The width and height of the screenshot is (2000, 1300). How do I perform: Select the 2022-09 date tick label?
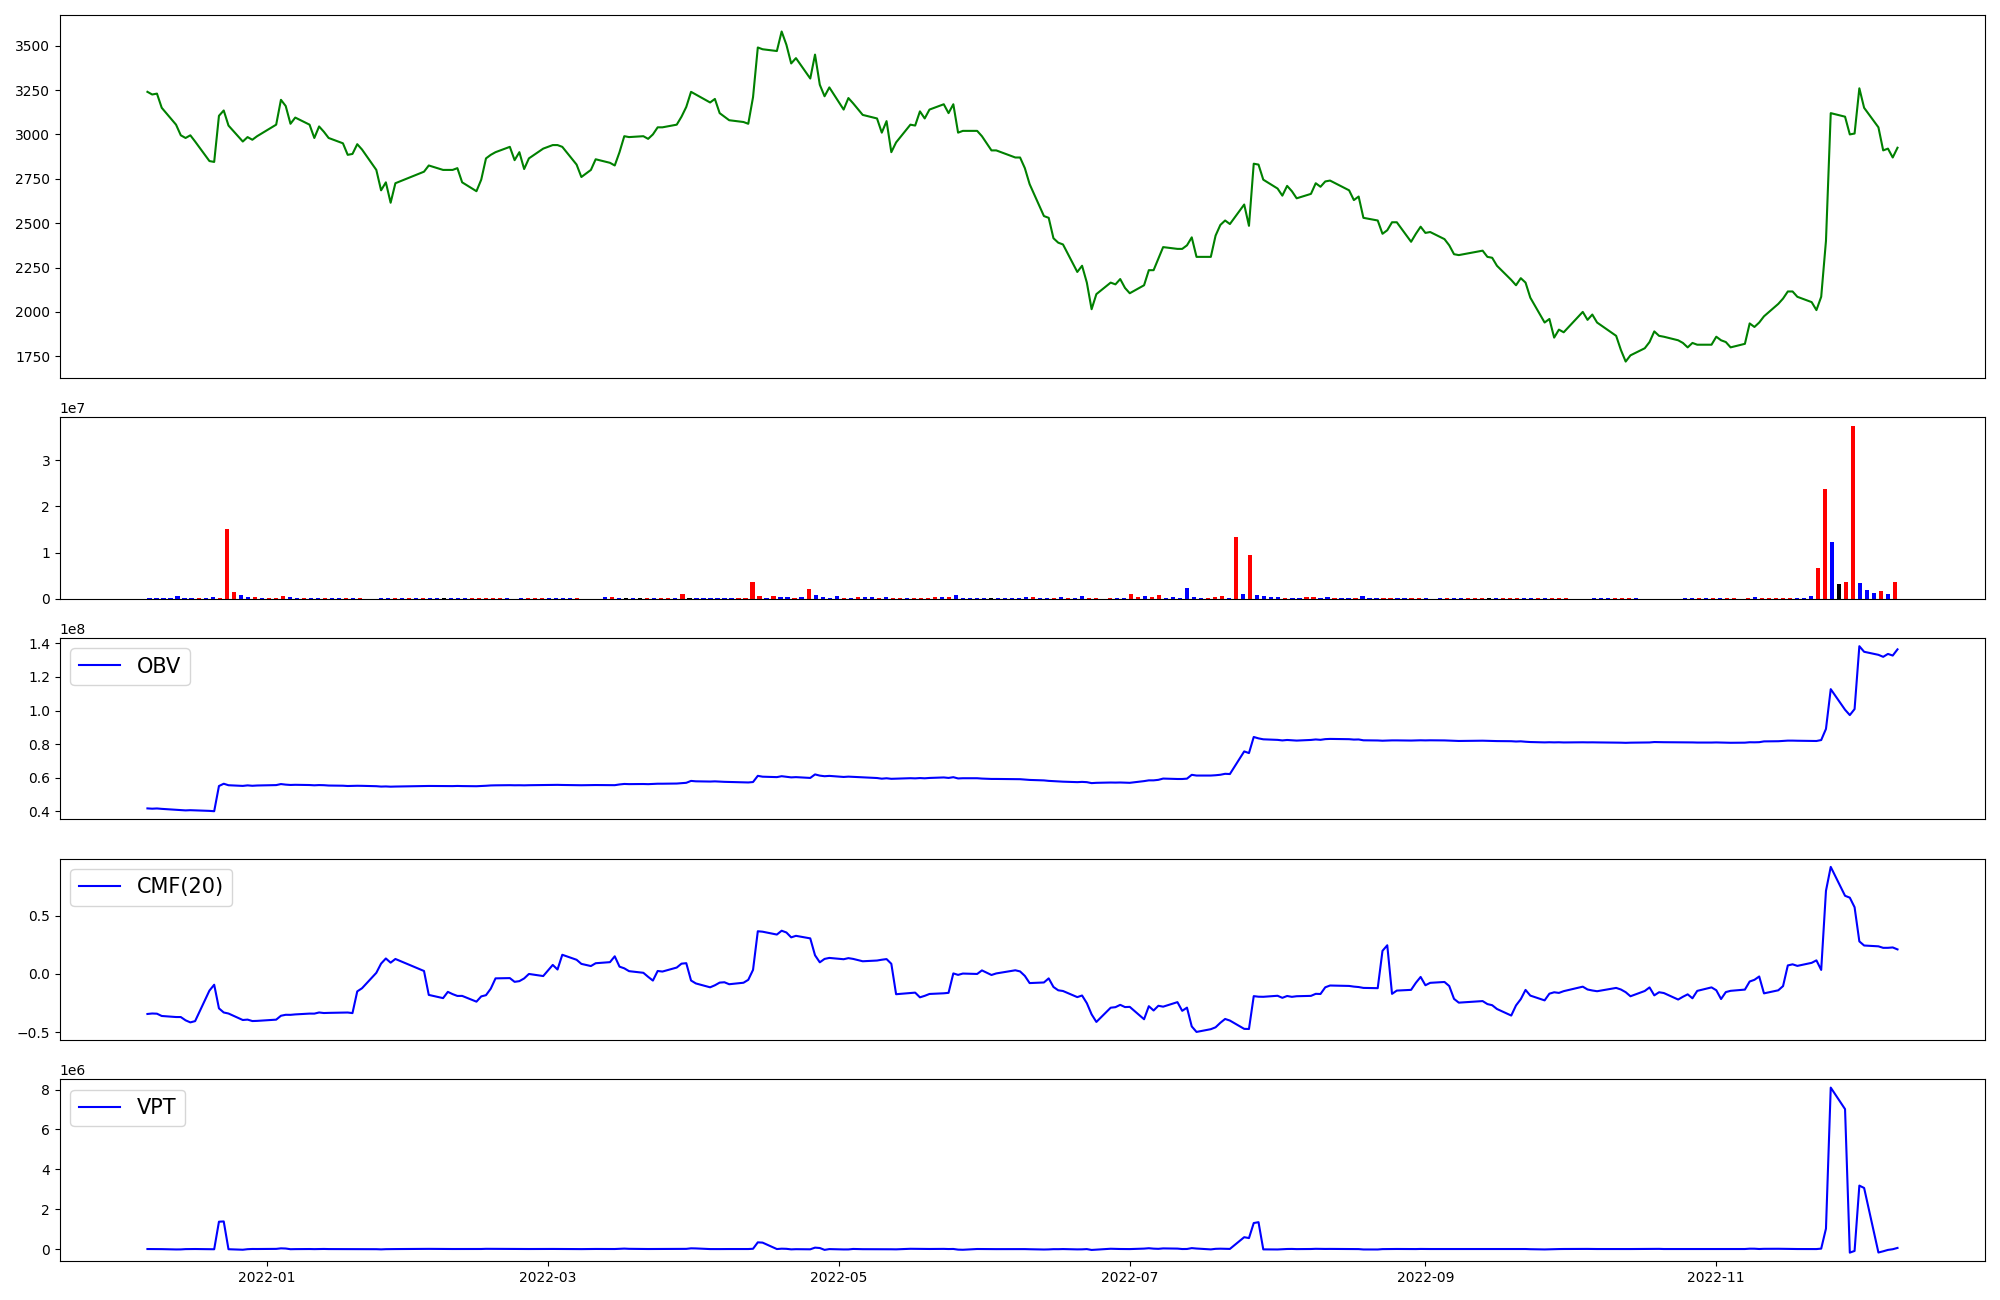[1425, 1277]
